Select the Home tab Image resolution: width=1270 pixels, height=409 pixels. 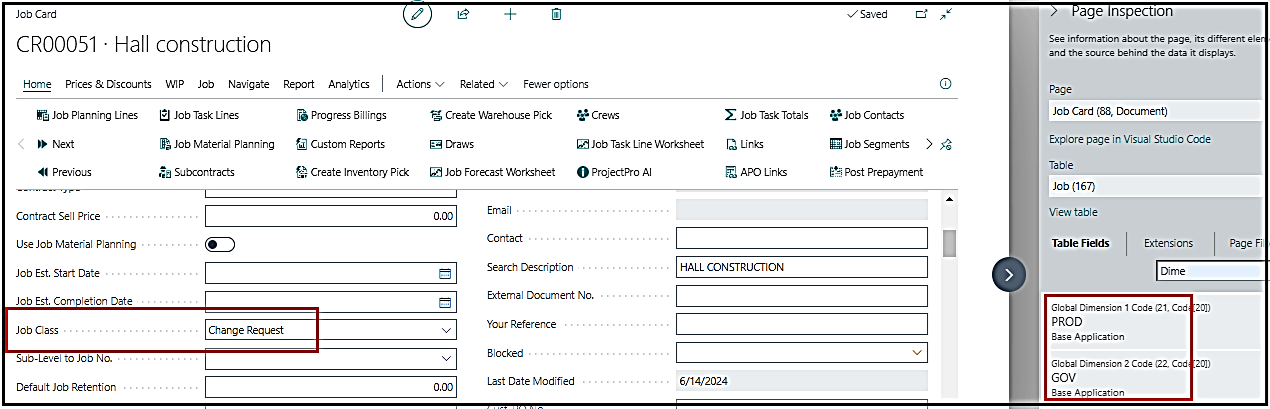pos(37,84)
